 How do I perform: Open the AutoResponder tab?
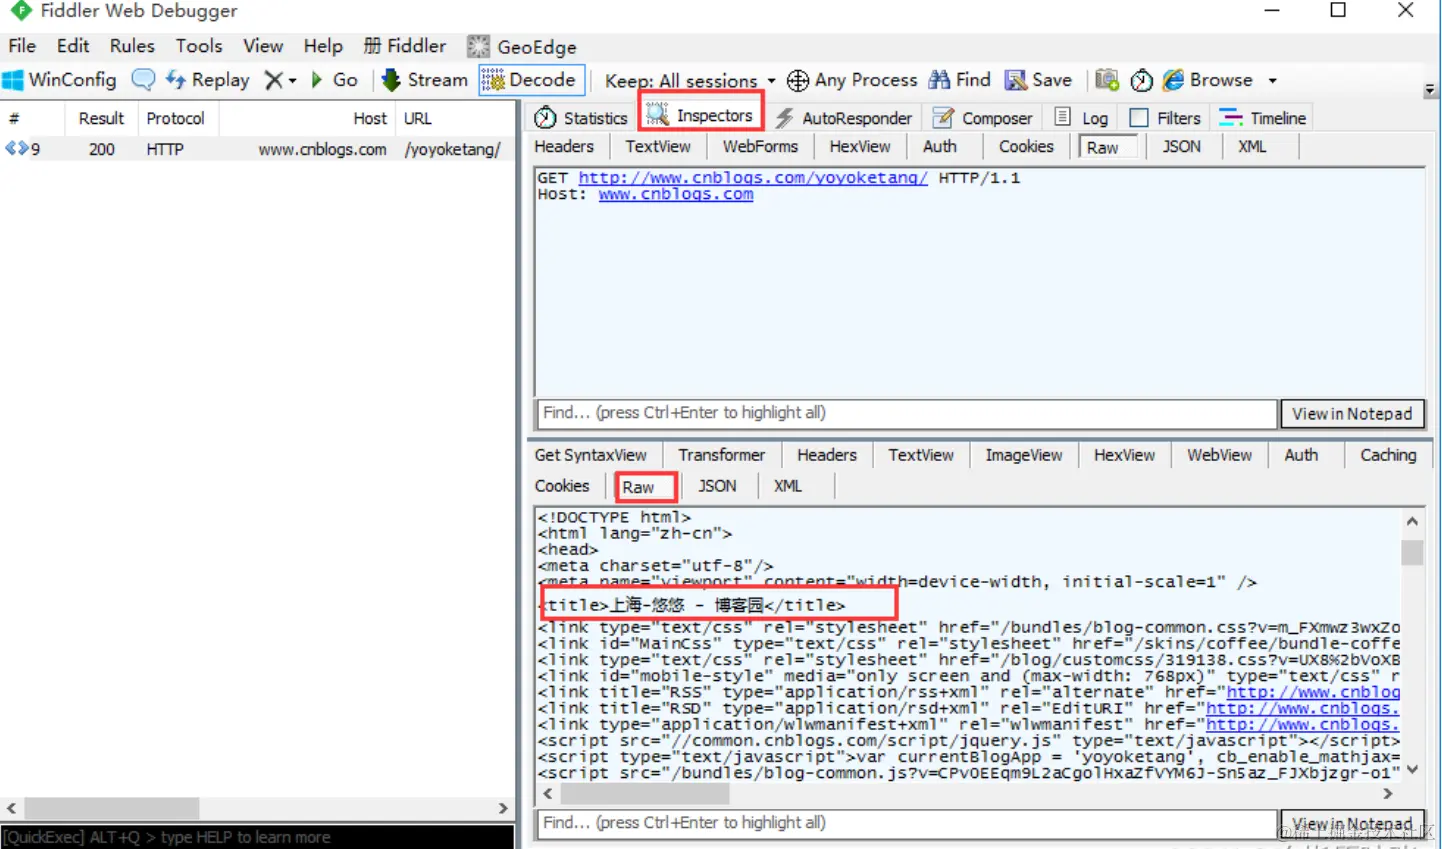click(x=843, y=118)
